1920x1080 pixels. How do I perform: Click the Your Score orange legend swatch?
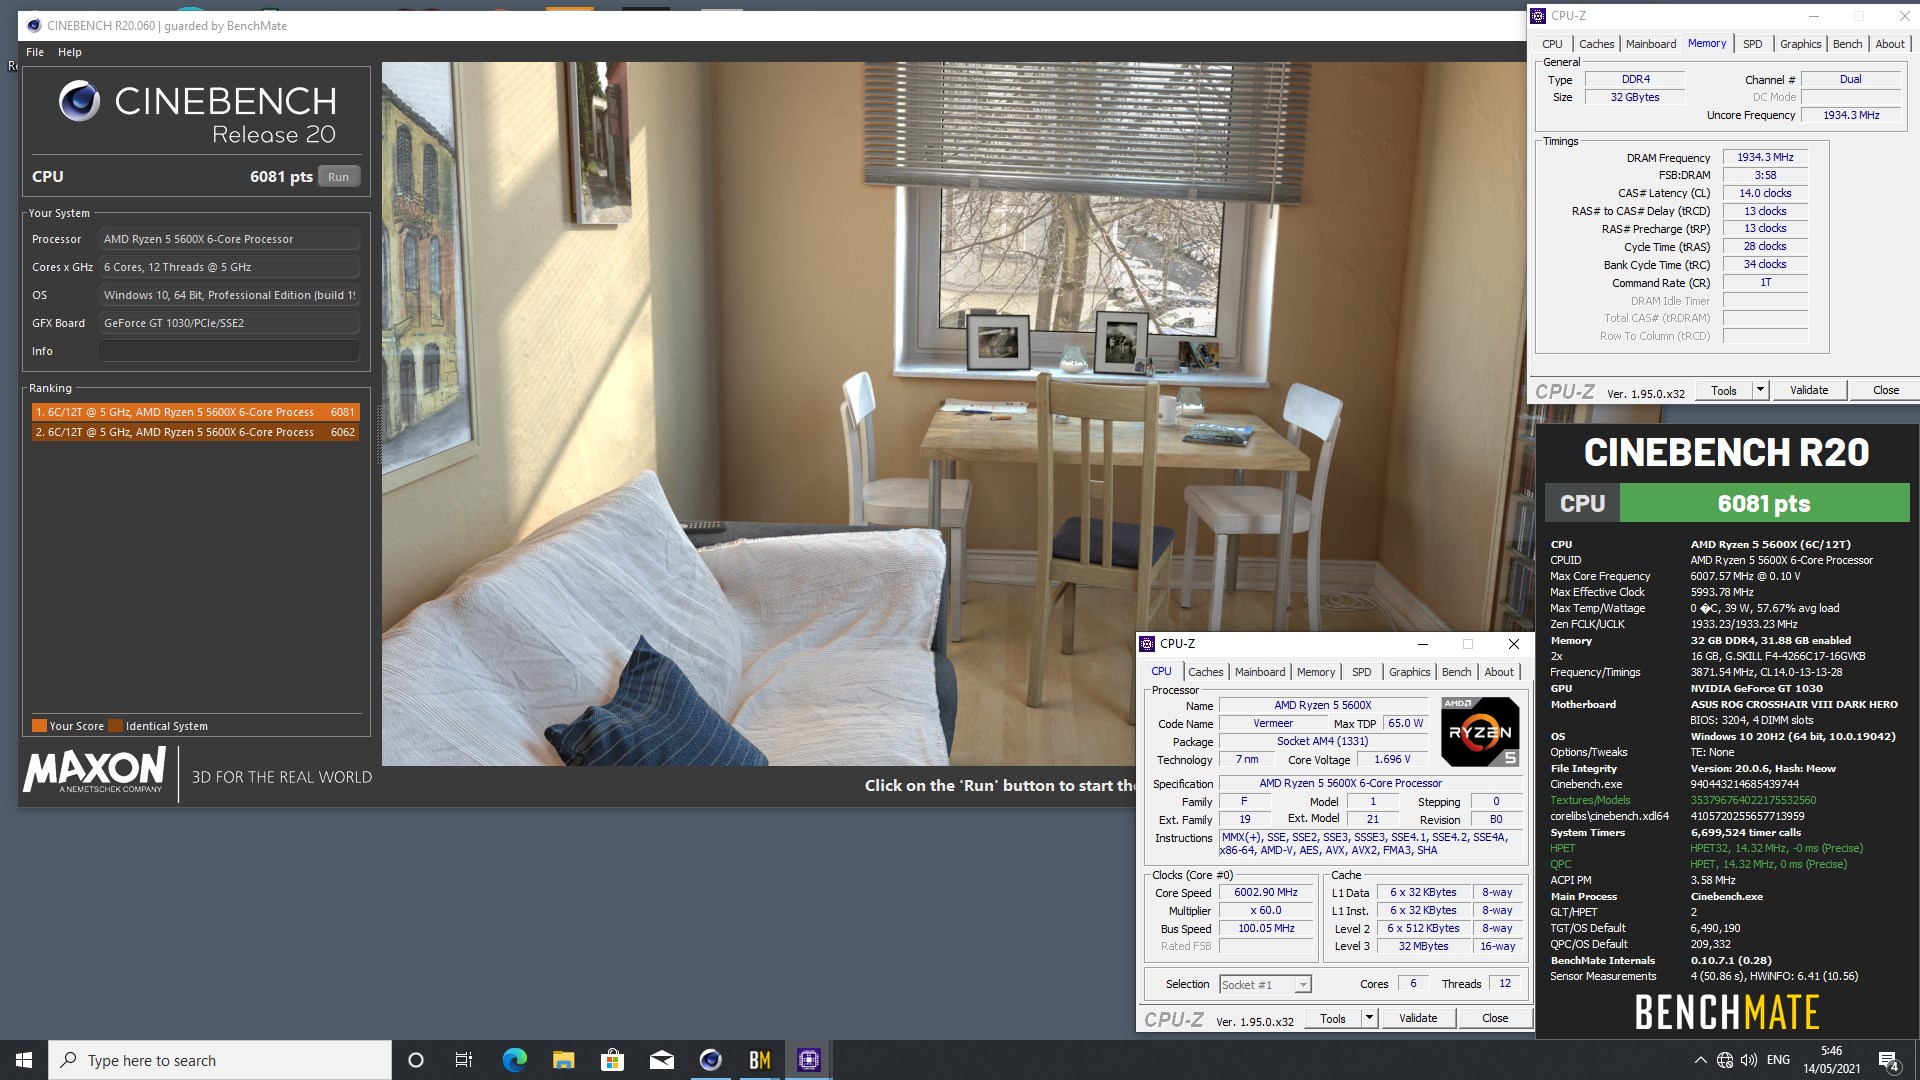39,726
